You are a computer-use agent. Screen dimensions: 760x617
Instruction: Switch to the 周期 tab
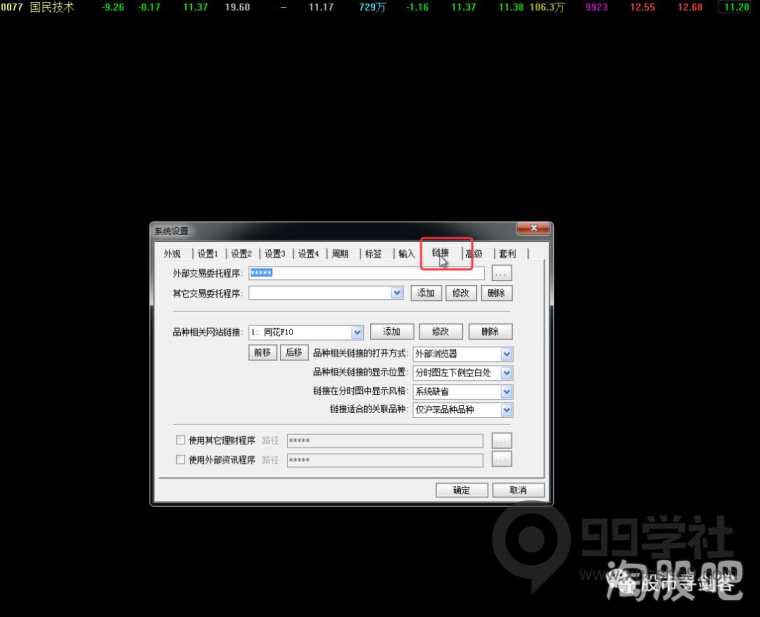pos(340,253)
